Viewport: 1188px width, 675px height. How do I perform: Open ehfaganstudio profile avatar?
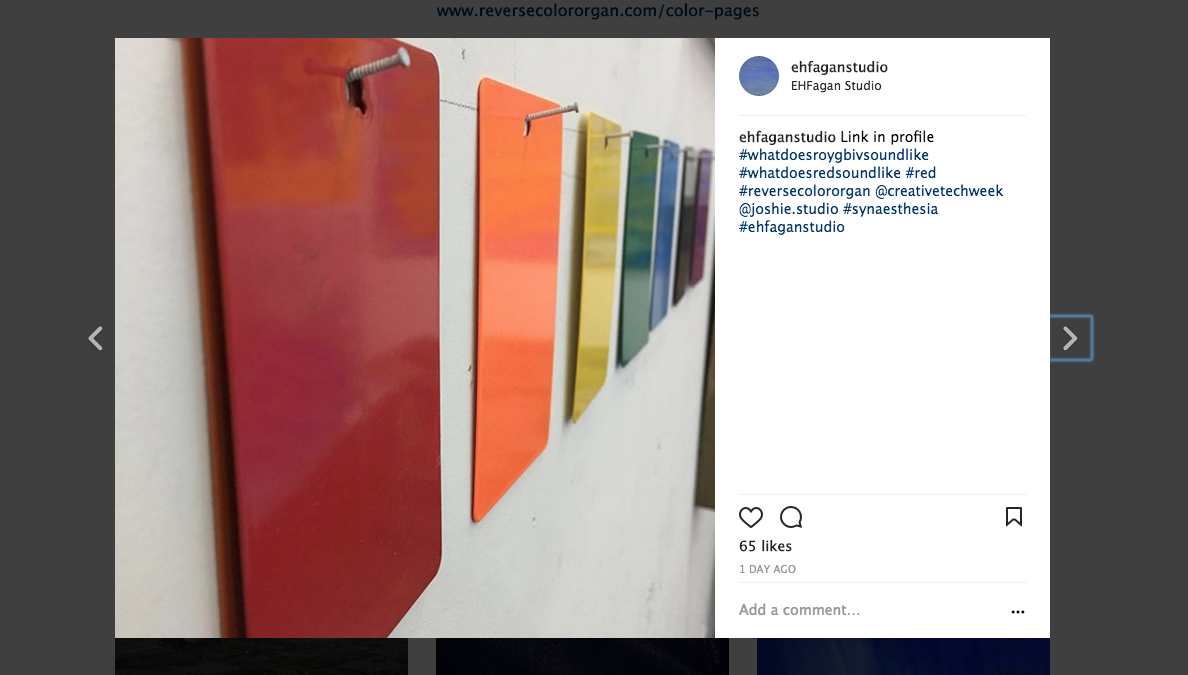(758, 76)
